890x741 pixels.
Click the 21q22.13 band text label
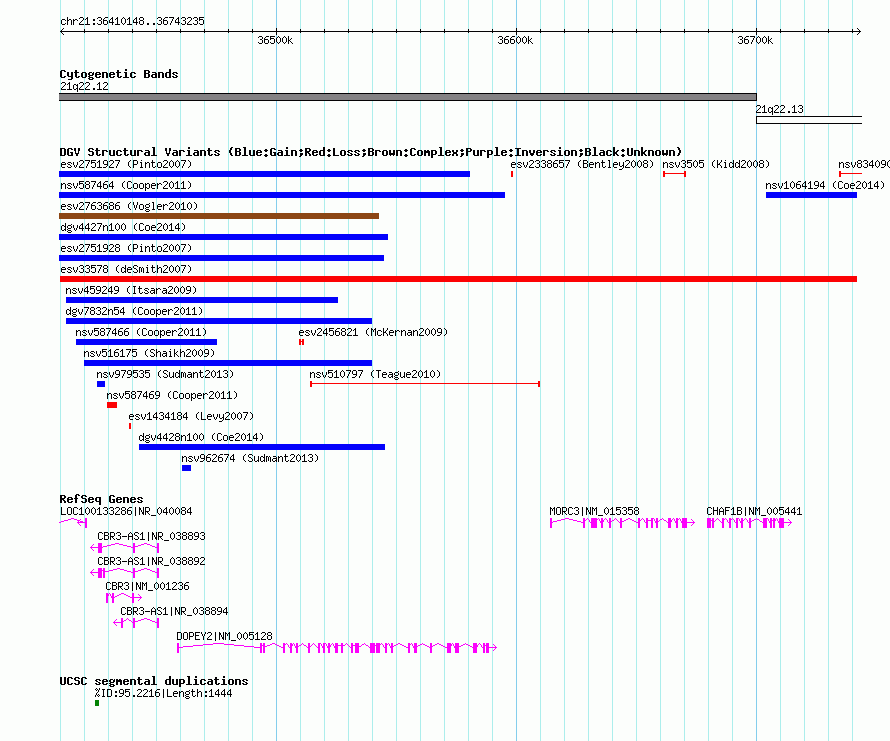click(x=779, y=109)
